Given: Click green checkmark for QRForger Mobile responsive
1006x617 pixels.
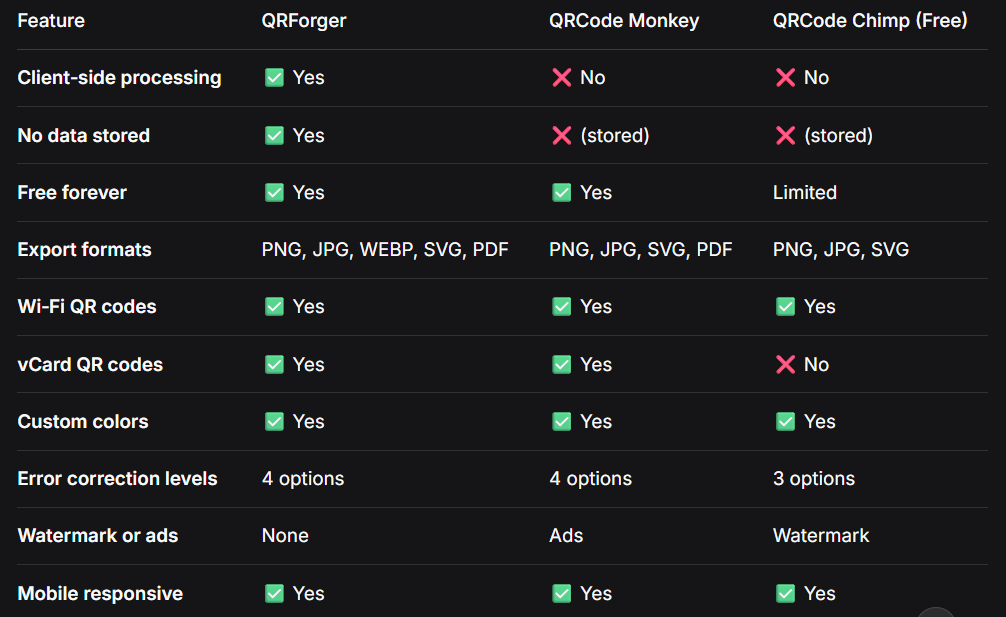Looking at the screenshot, I should tap(275, 593).
